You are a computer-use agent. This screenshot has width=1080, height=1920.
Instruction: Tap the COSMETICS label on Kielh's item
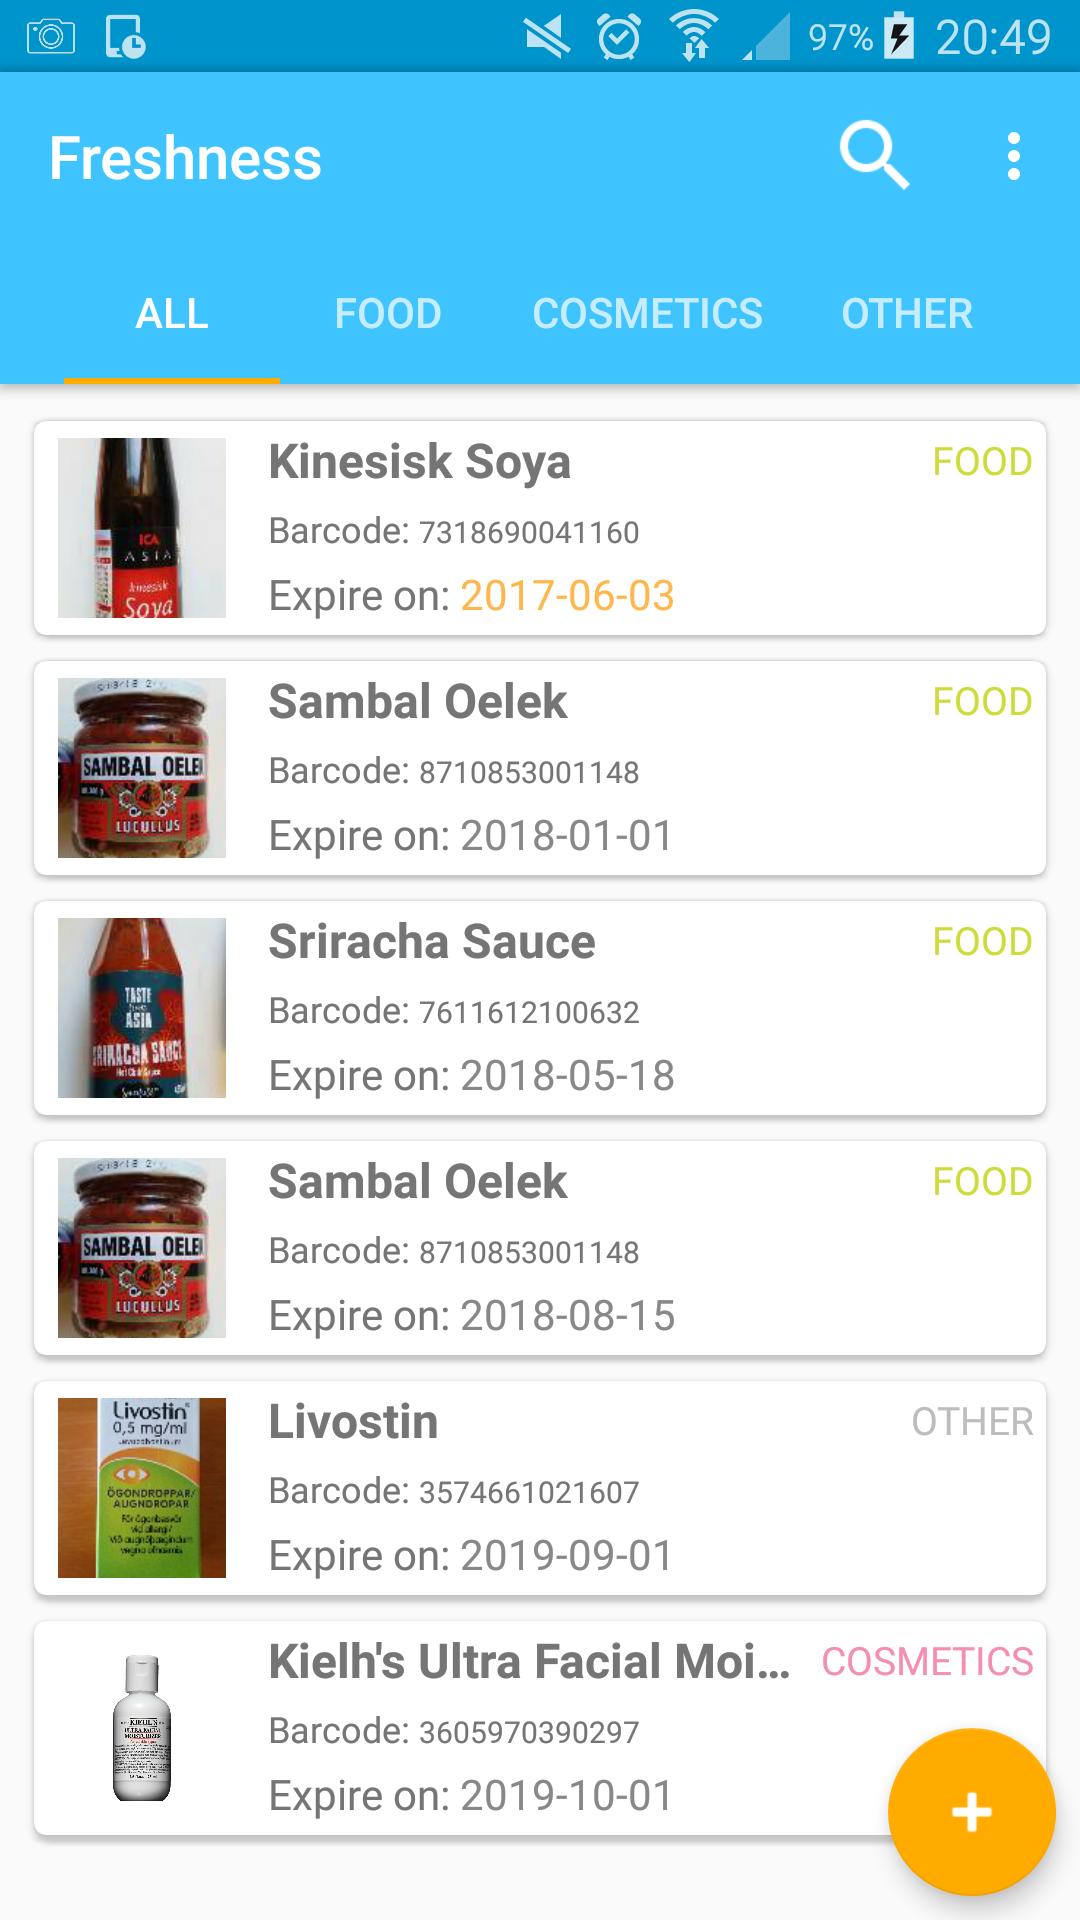click(927, 1662)
